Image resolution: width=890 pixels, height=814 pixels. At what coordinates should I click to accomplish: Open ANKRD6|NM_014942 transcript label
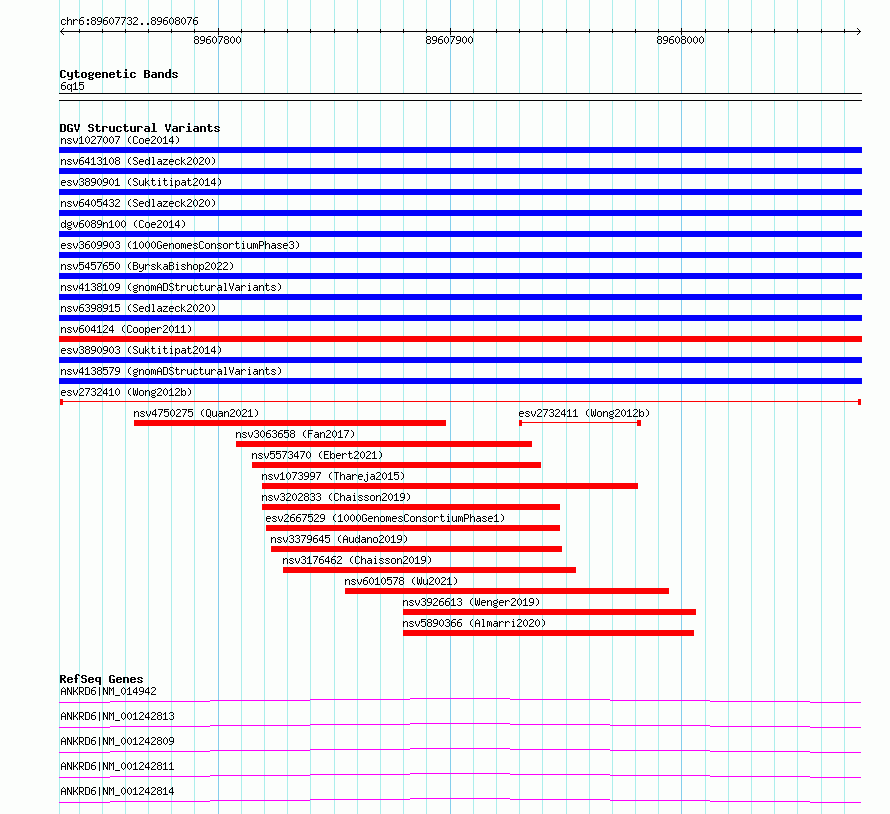[x=108, y=691]
